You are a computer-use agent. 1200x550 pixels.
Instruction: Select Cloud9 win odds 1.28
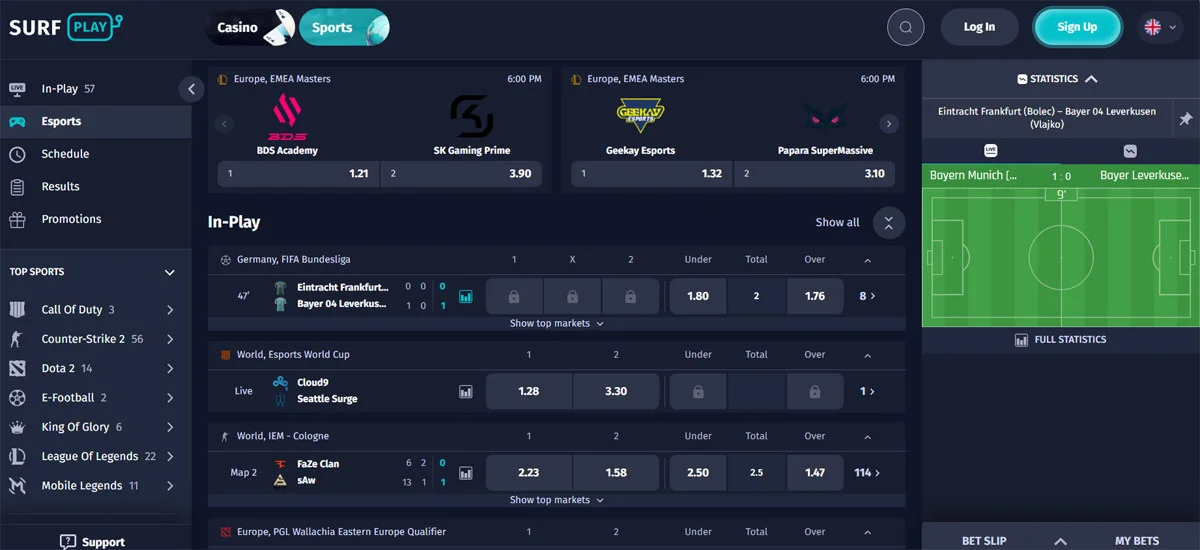(529, 391)
